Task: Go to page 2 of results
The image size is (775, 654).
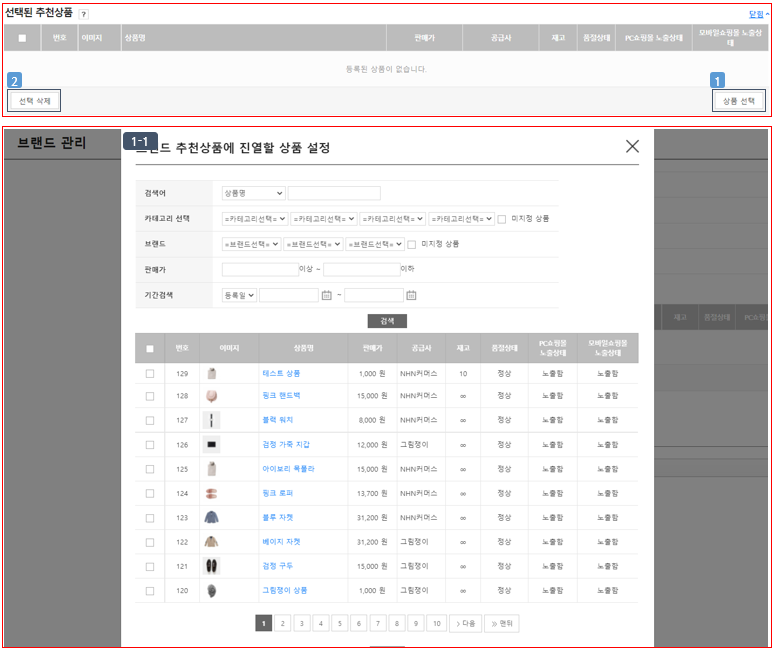Action: coord(283,624)
